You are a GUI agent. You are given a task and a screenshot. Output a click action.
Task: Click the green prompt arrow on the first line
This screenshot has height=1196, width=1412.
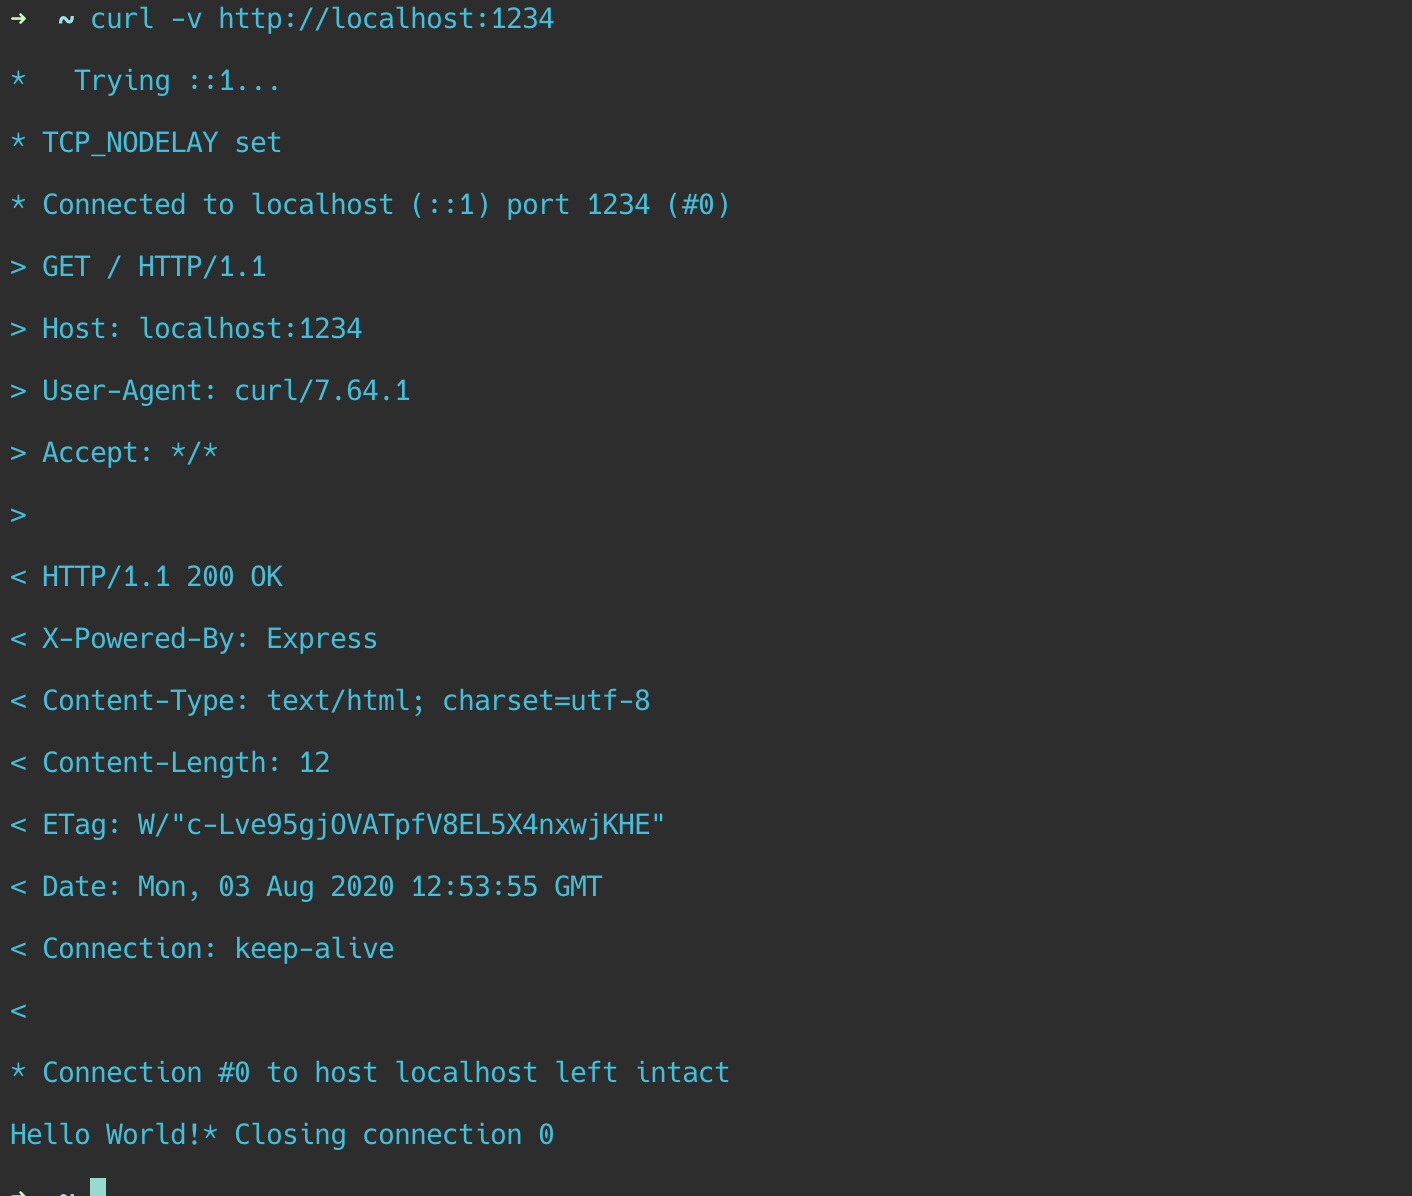coord(18,19)
